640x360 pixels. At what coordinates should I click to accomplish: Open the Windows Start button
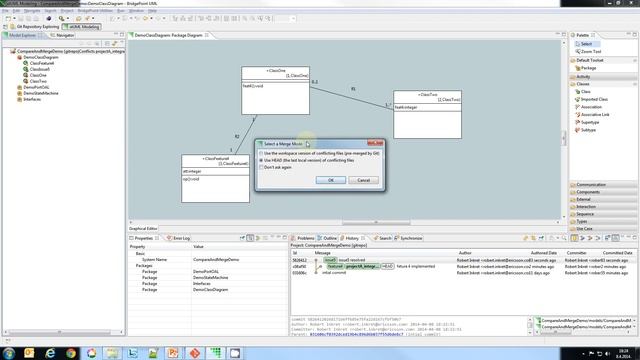pos(8,353)
